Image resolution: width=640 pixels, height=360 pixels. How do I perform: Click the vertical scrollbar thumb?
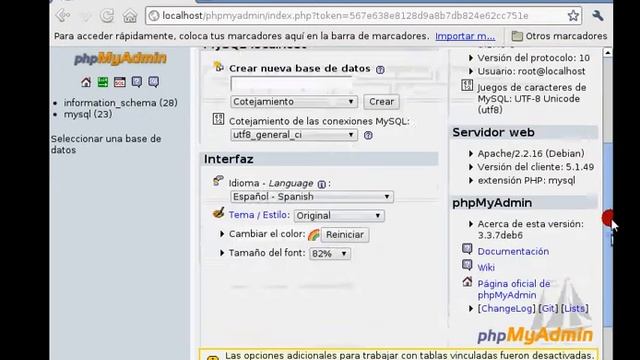pos(607,235)
